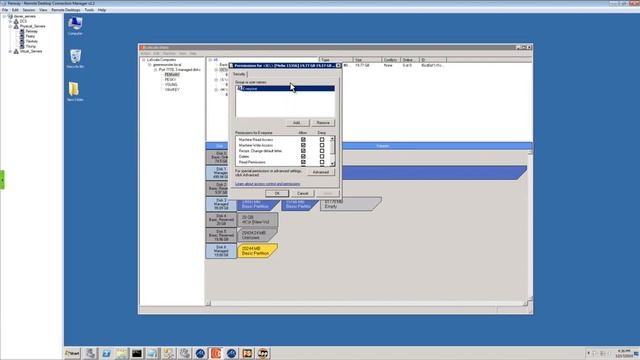Toggle Deny for Delete permission

[x=322, y=157]
